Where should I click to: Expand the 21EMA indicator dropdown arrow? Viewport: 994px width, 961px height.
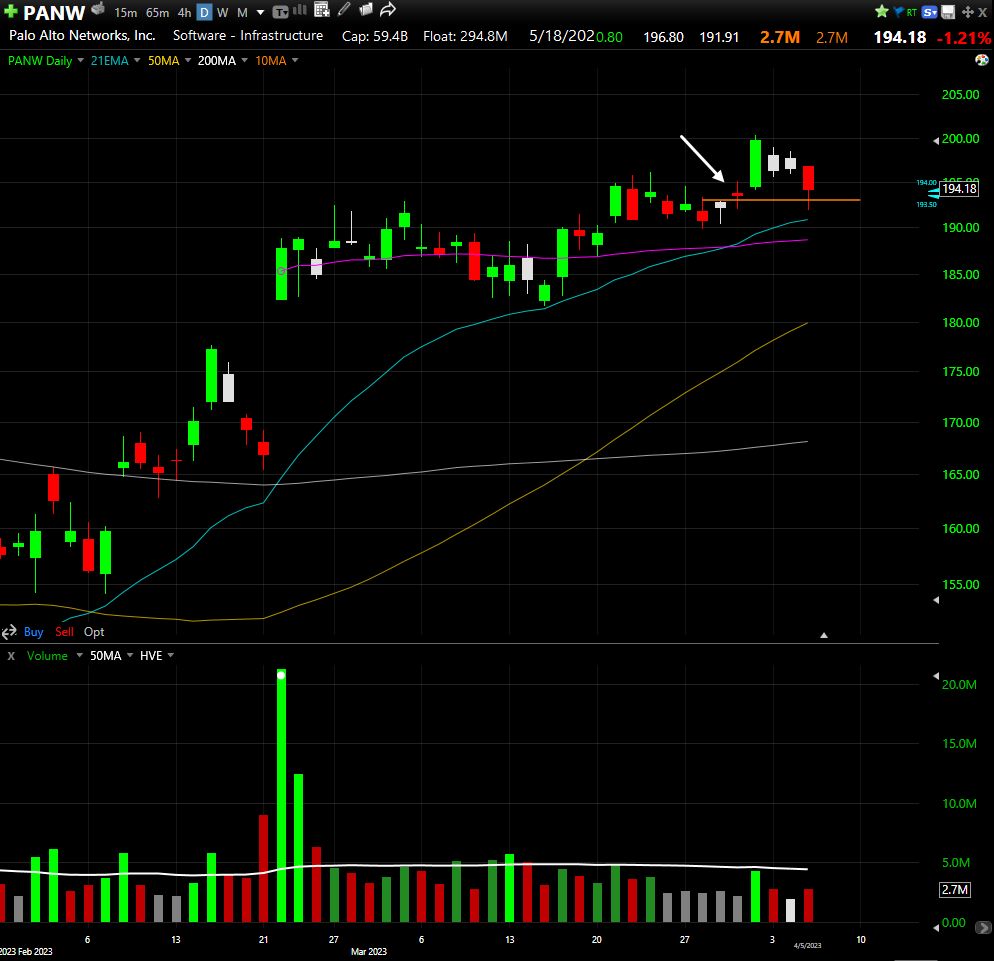[137, 60]
